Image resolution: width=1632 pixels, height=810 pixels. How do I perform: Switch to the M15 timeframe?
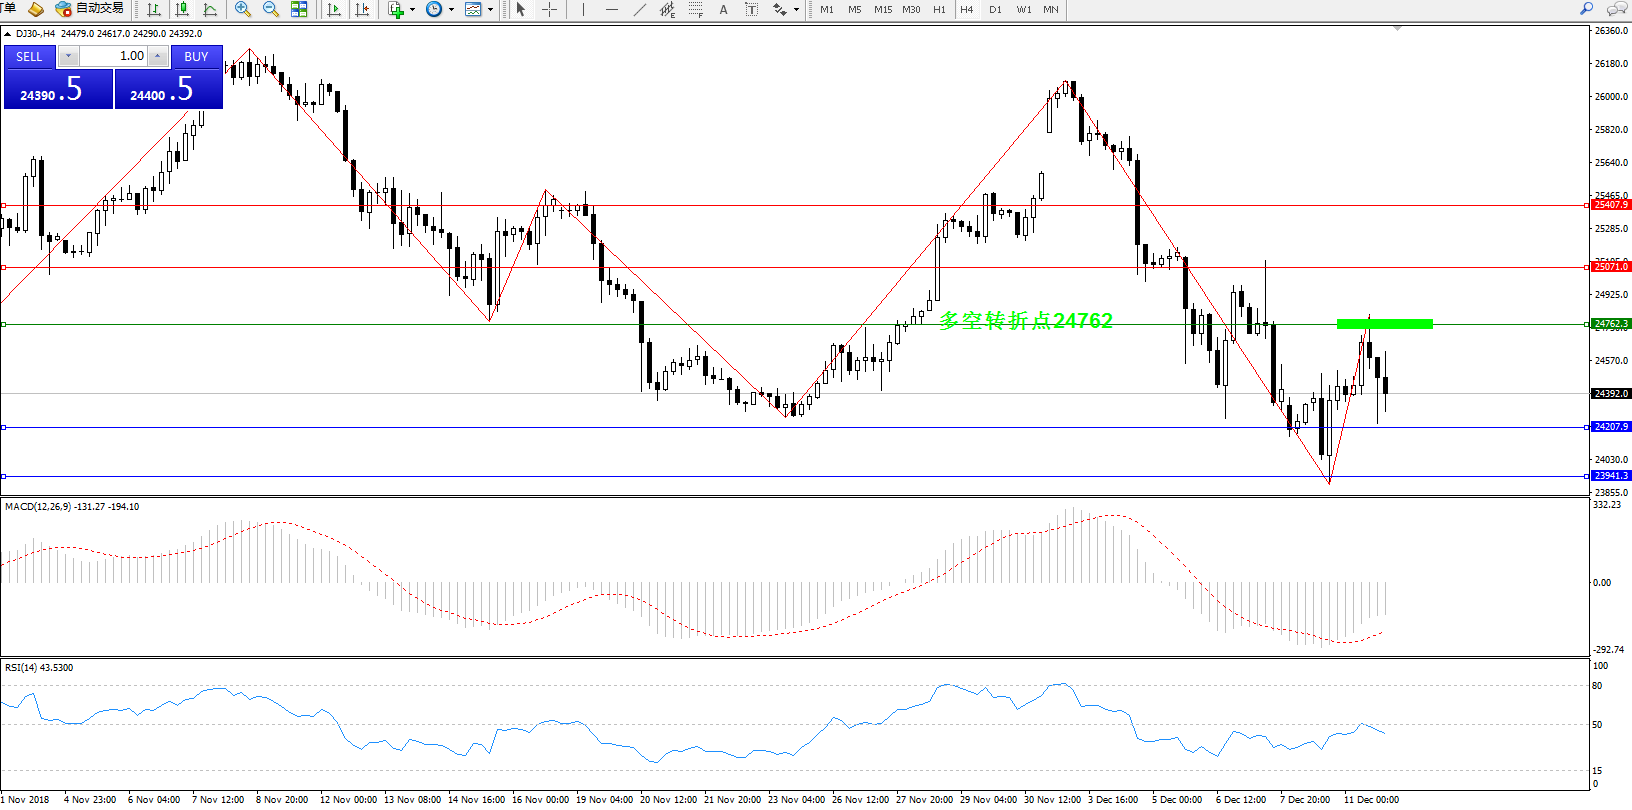tap(882, 9)
